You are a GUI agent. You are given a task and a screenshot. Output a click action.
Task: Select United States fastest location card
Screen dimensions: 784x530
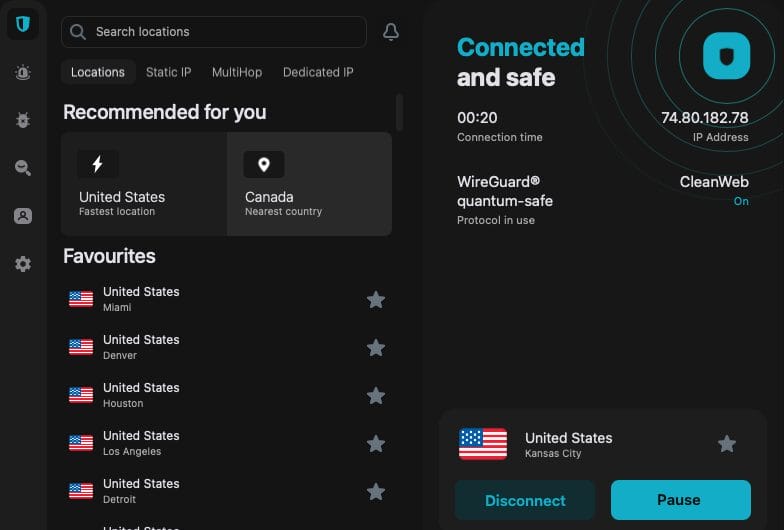[x=144, y=184]
